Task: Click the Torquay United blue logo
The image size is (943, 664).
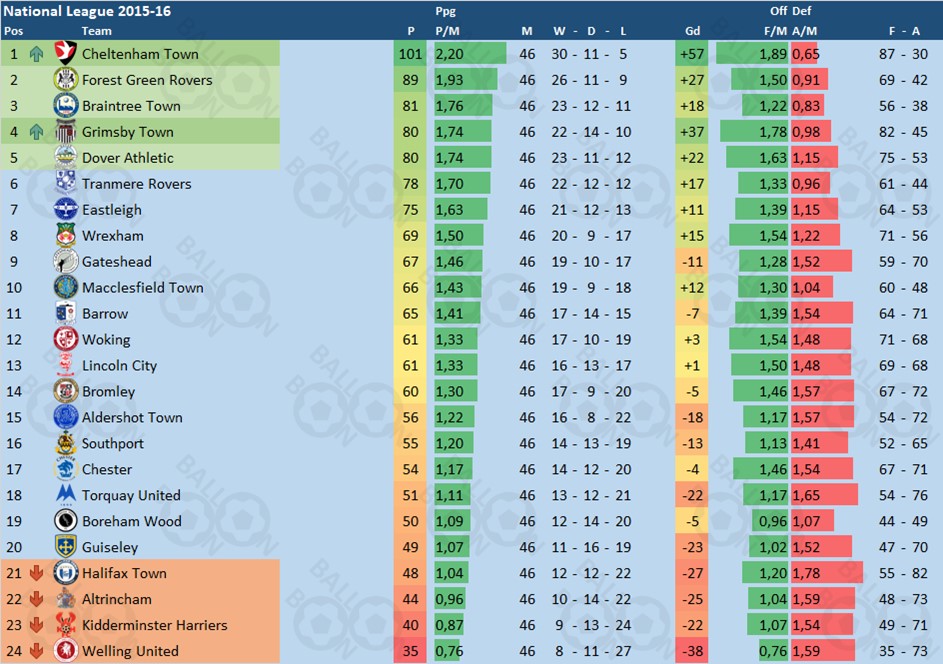Action: [65, 494]
